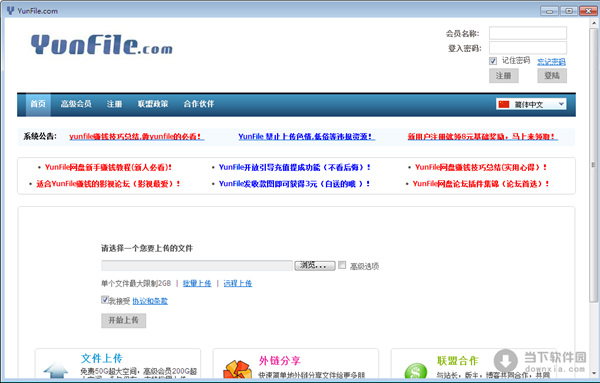Open the 协议和条款 terms link
This screenshot has height=383, width=600.
point(150,301)
